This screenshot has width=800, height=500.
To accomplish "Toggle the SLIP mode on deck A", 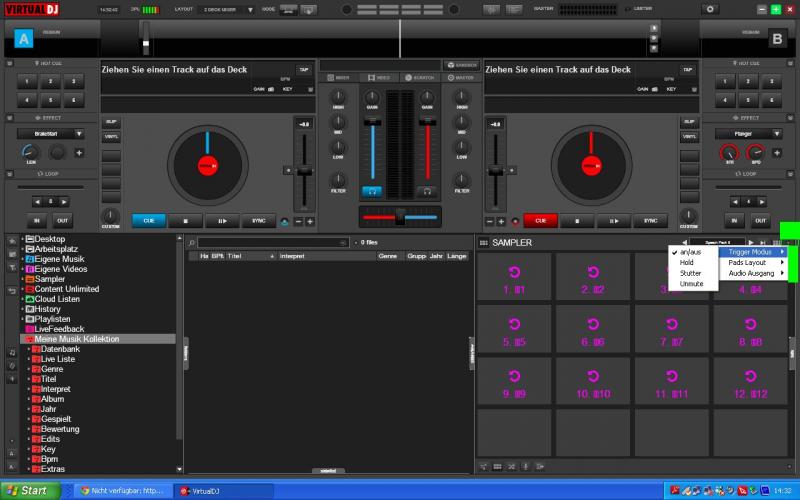I will point(111,122).
